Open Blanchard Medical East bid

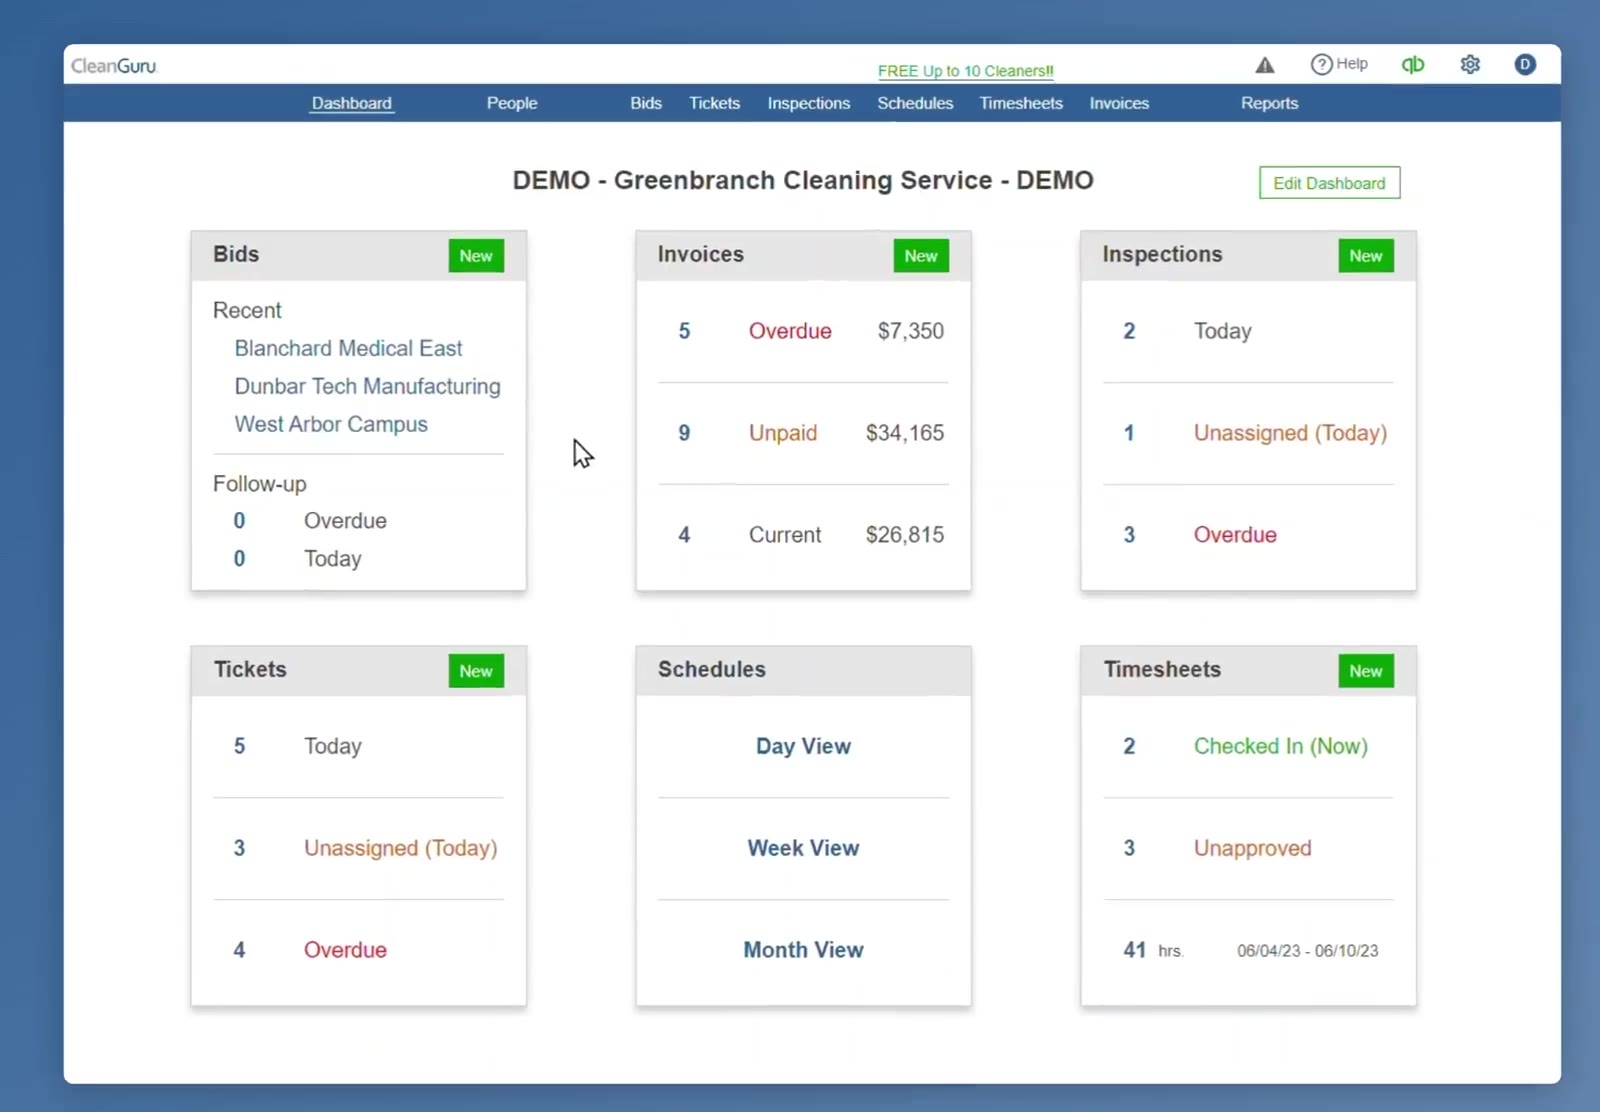coord(348,348)
